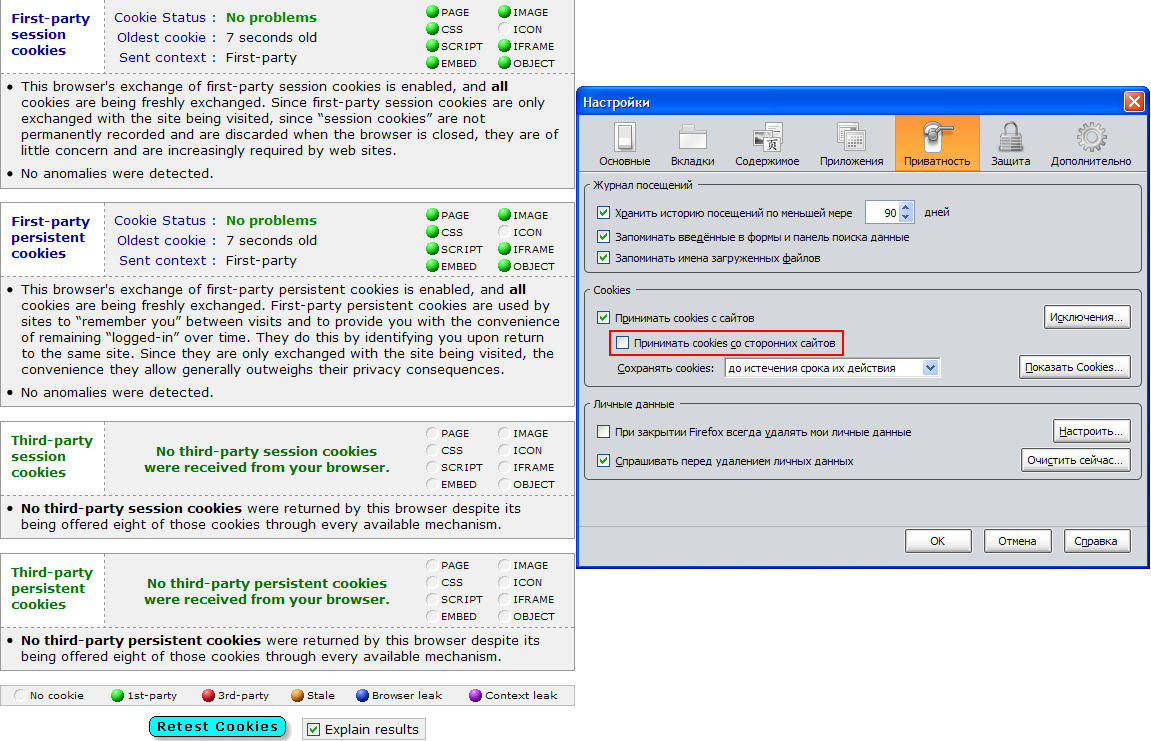1151x741 pixels.
Task: Click the Отмена button
Action: (1017, 541)
